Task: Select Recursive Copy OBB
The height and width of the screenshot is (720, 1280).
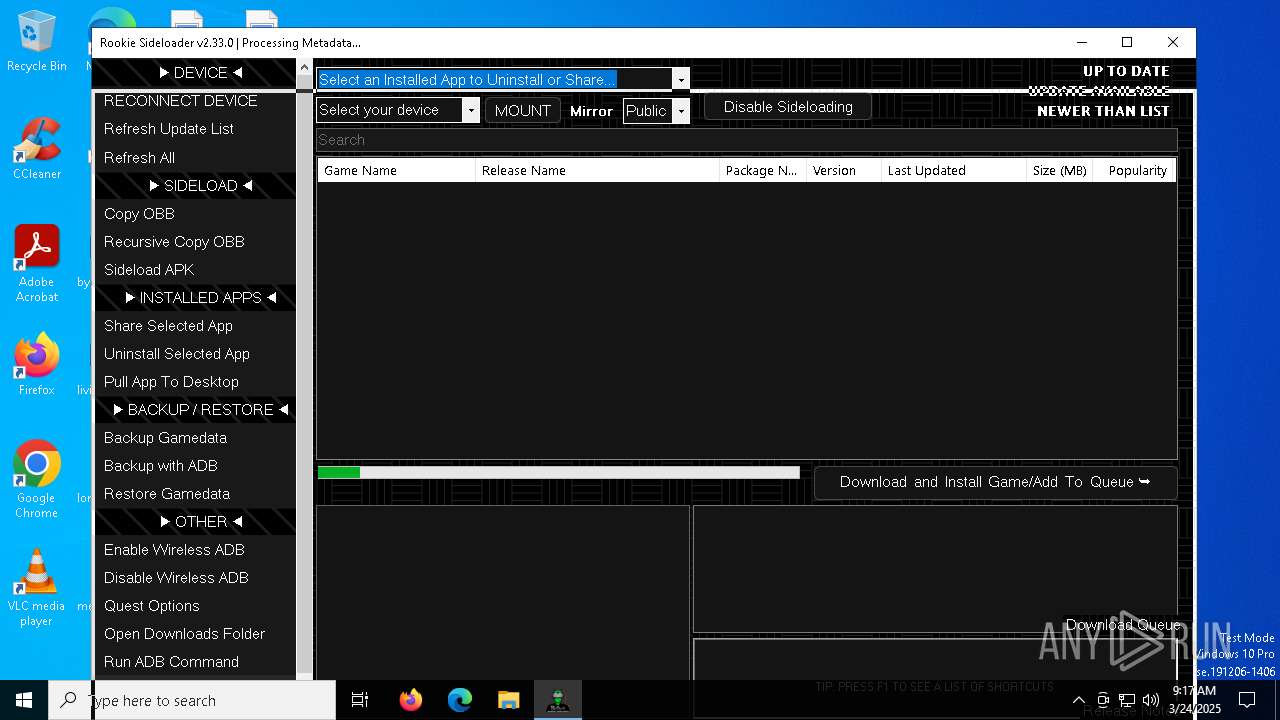Action: (x=195, y=241)
